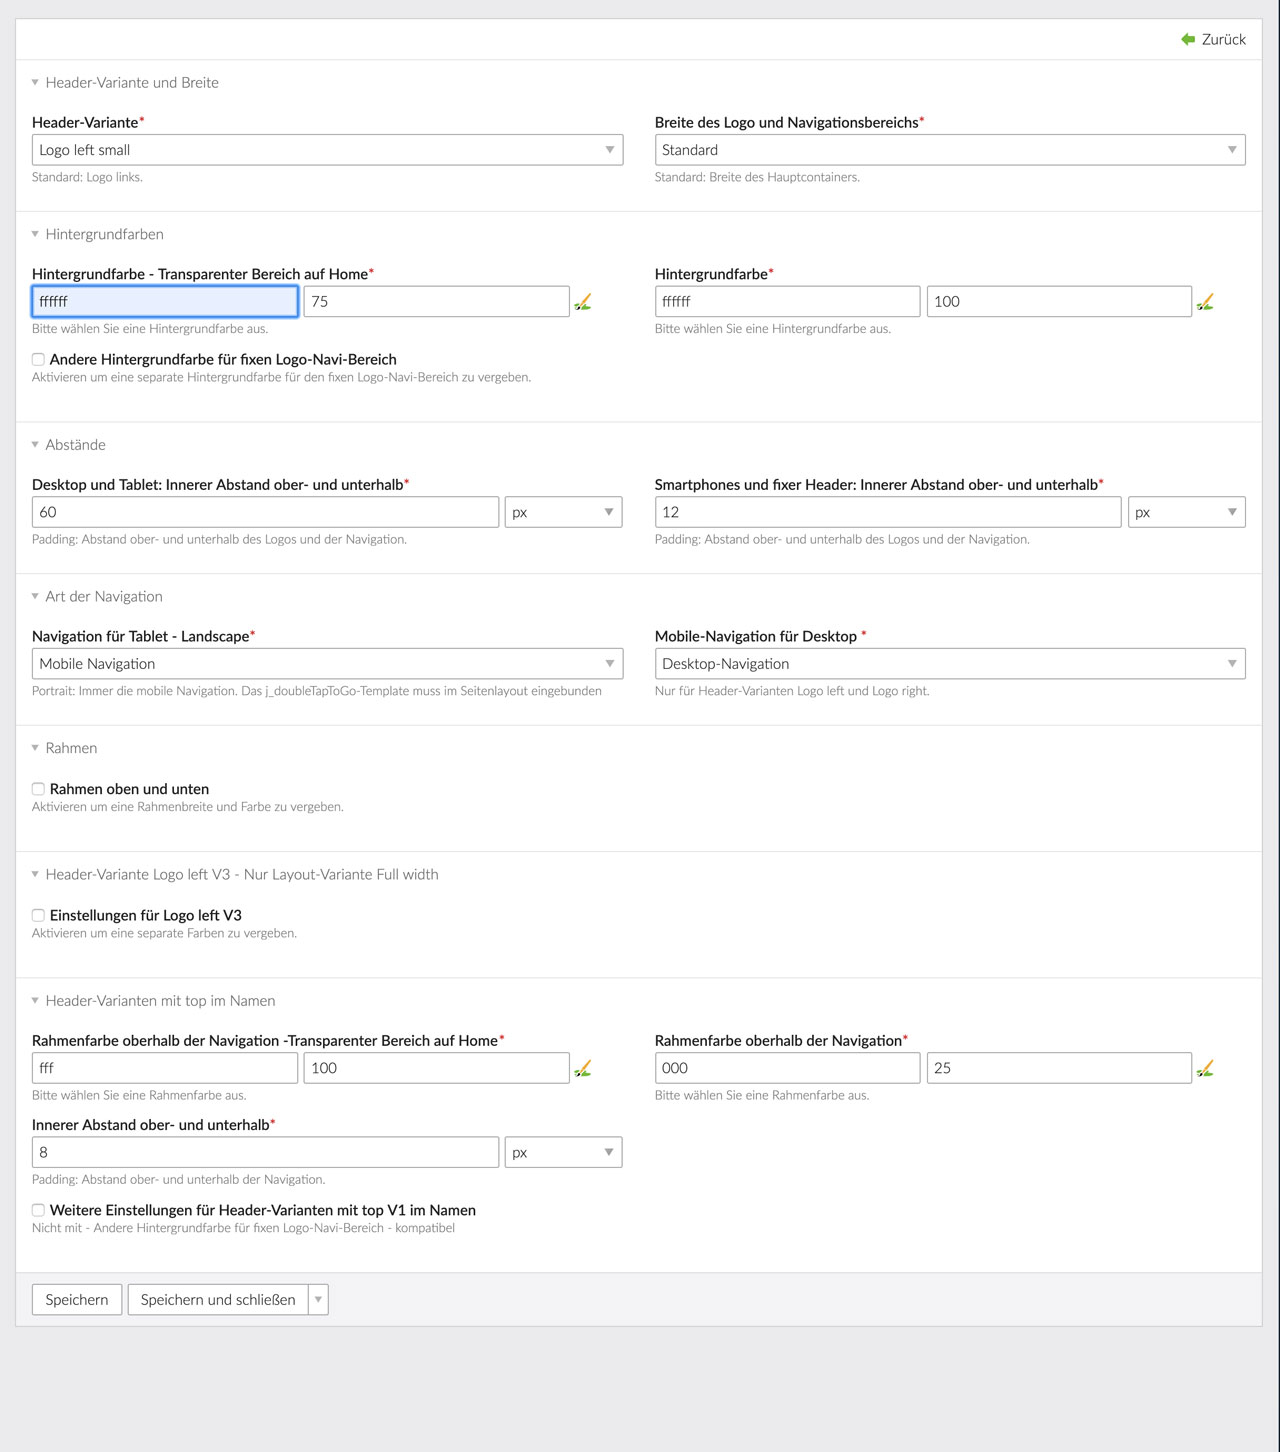The image size is (1280, 1452).
Task: Open color picker for transparent Rahmenfarbe fff
Action: (x=583, y=1069)
